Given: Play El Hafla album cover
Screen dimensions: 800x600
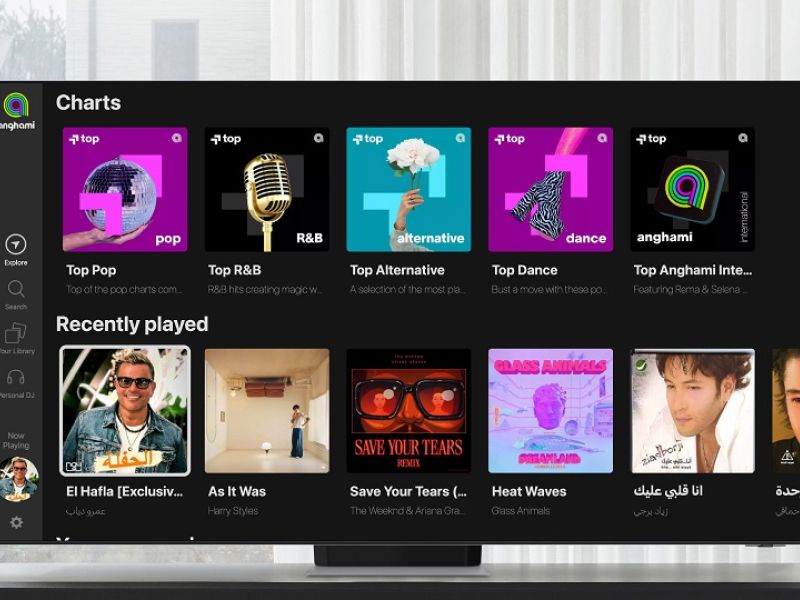Looking at the screenshot, I should point(125,411).
